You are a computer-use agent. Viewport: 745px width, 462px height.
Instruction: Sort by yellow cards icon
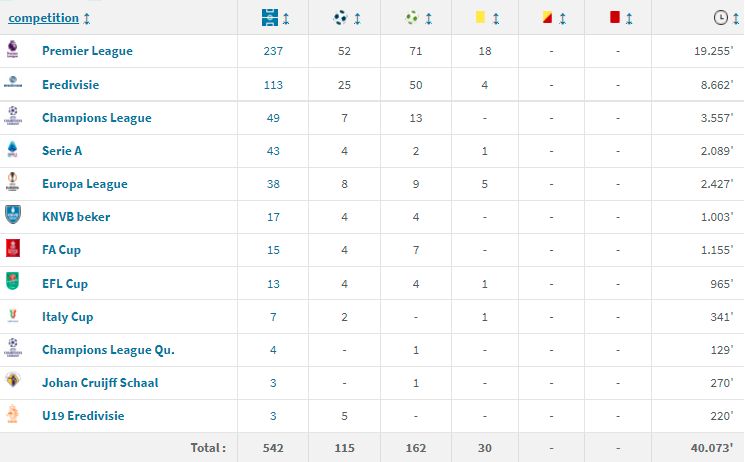coord(481,18)
